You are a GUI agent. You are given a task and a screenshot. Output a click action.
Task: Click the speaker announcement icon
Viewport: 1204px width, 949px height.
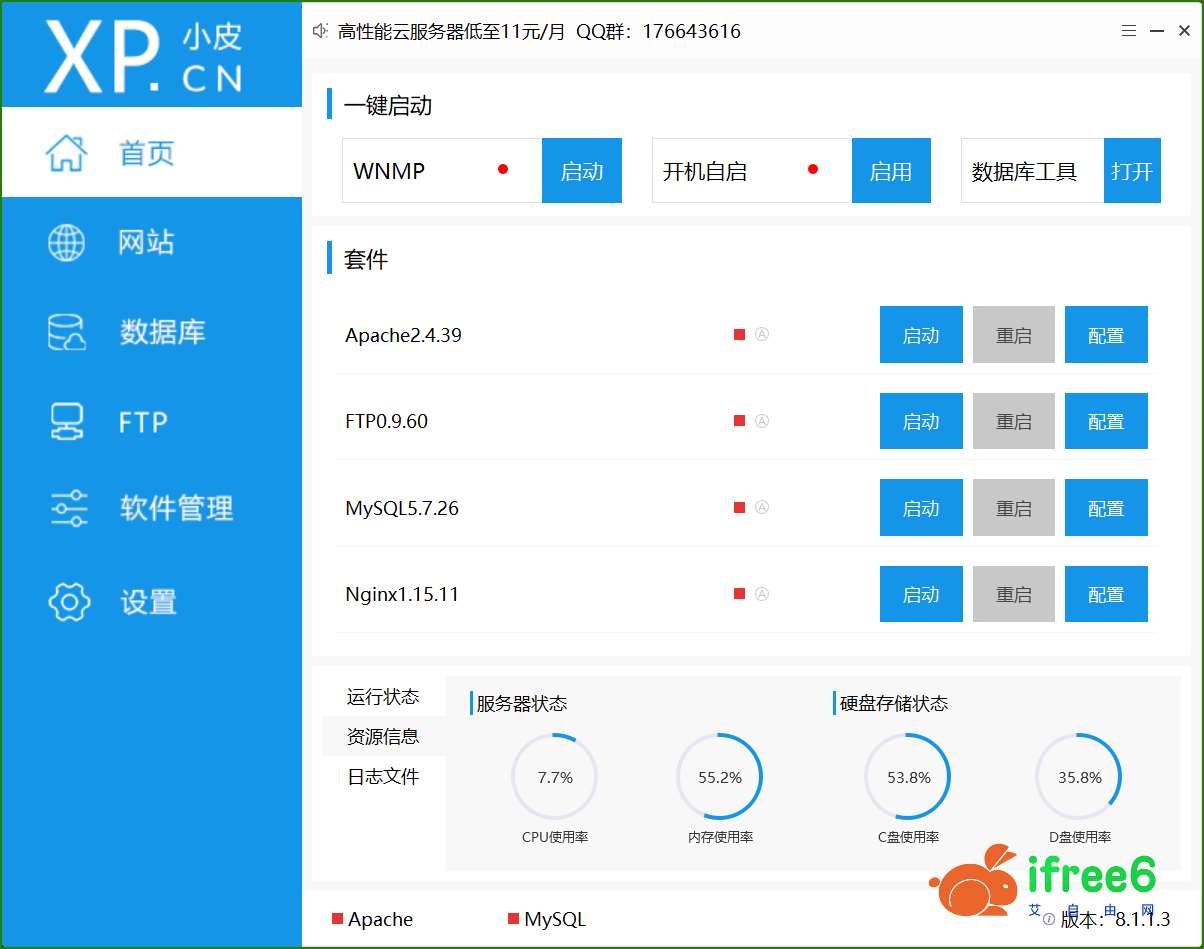[320, 31]
